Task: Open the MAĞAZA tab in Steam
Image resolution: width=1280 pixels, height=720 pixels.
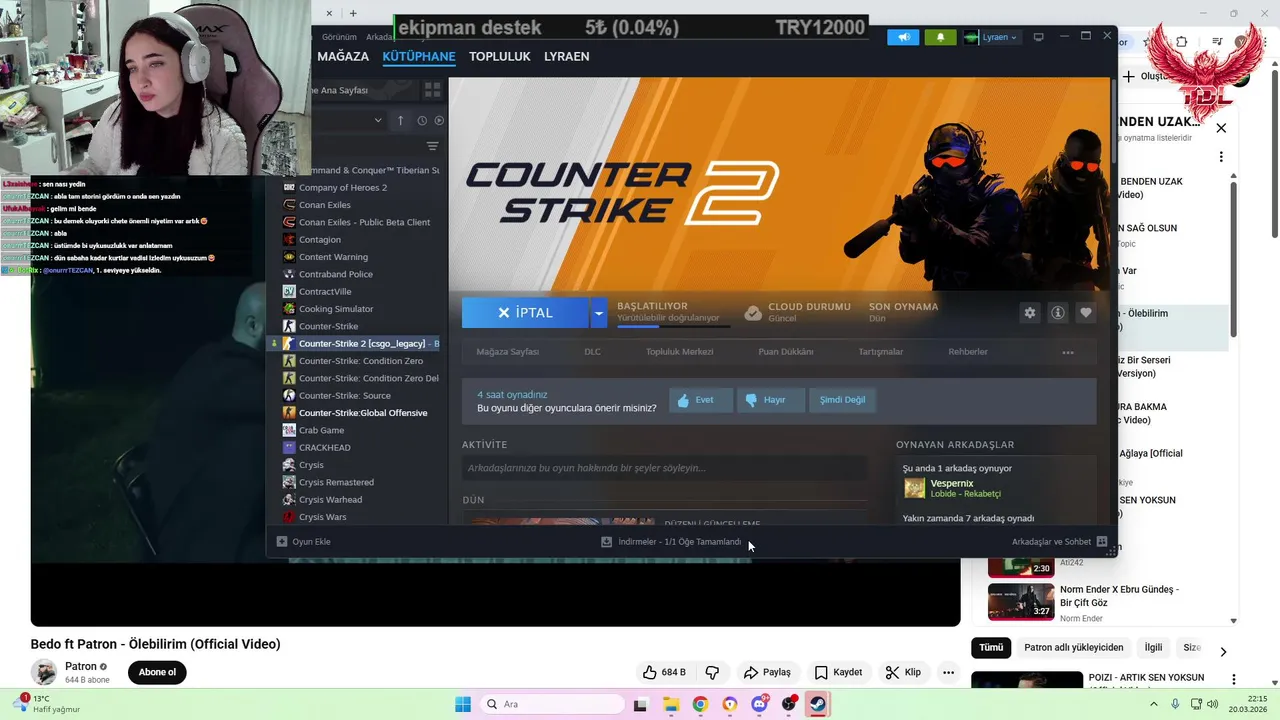Action: [x=343, y=56]
